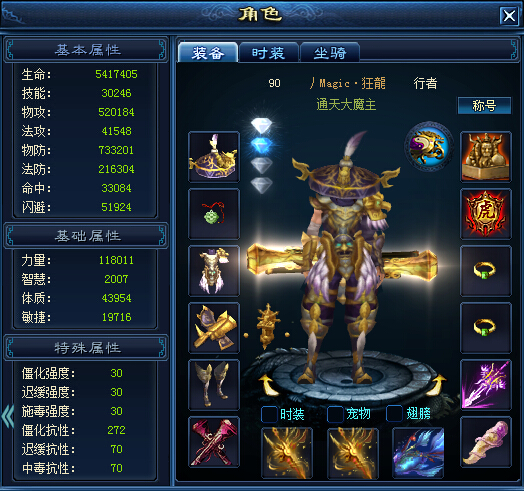
Task: Select the glowing blue diamond gem
Action: pos(262,145)
